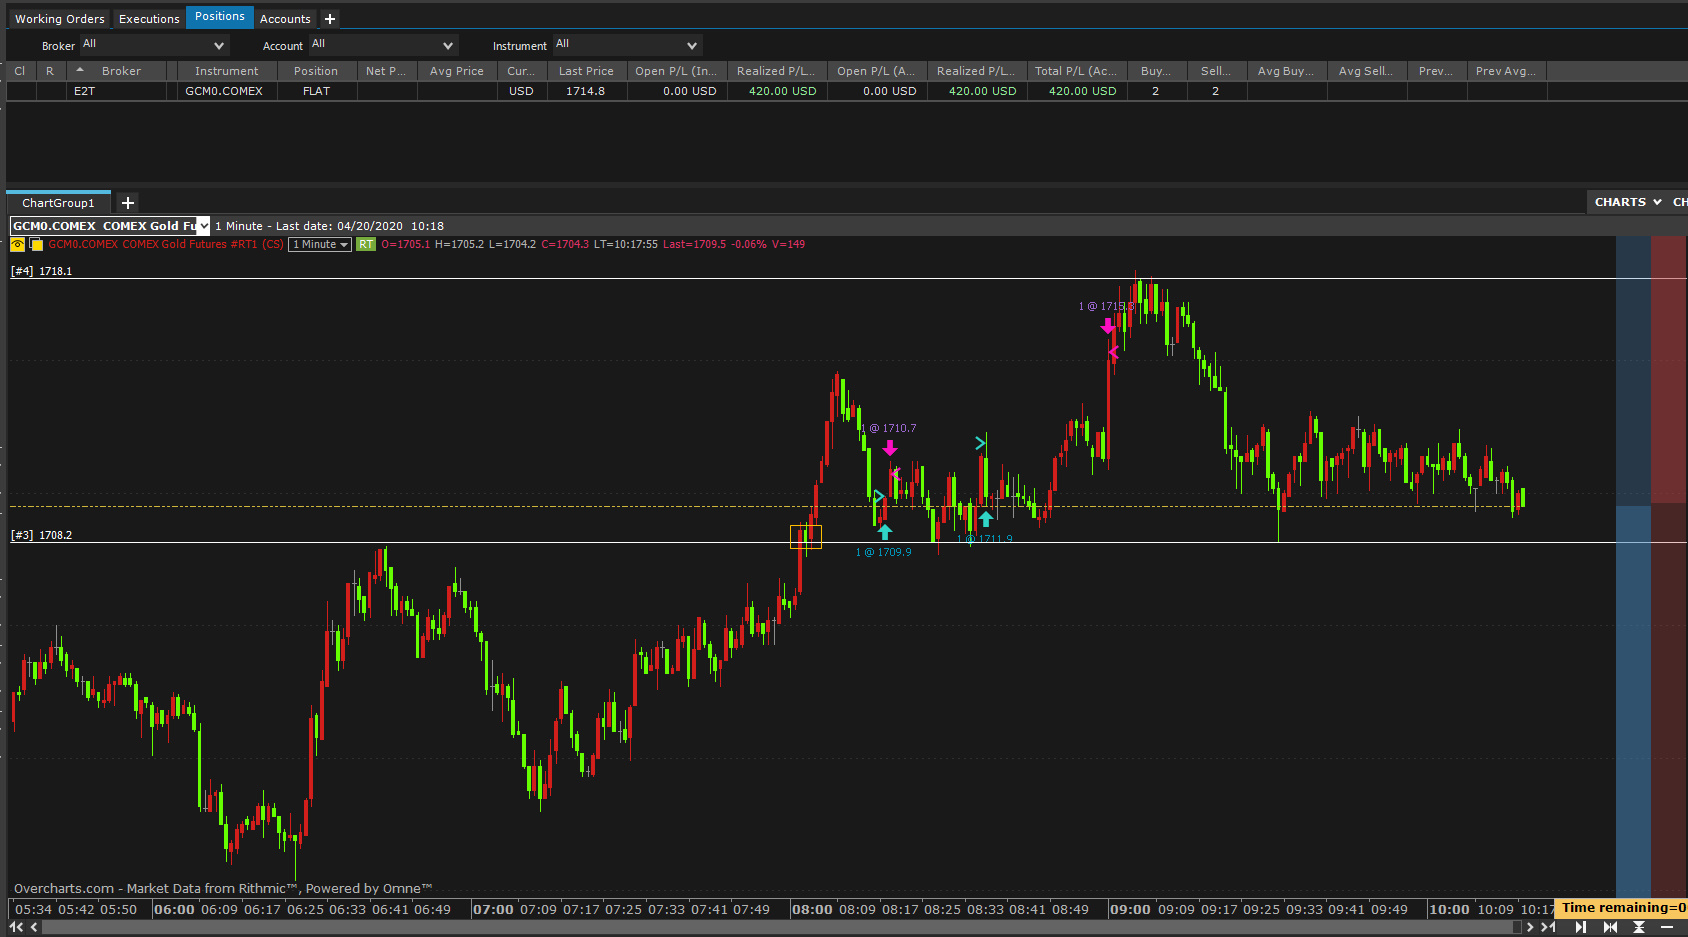The width and height of the screenshot is (1688, 937).
Task: Select the Positions tab
Action: coord(220,17)
